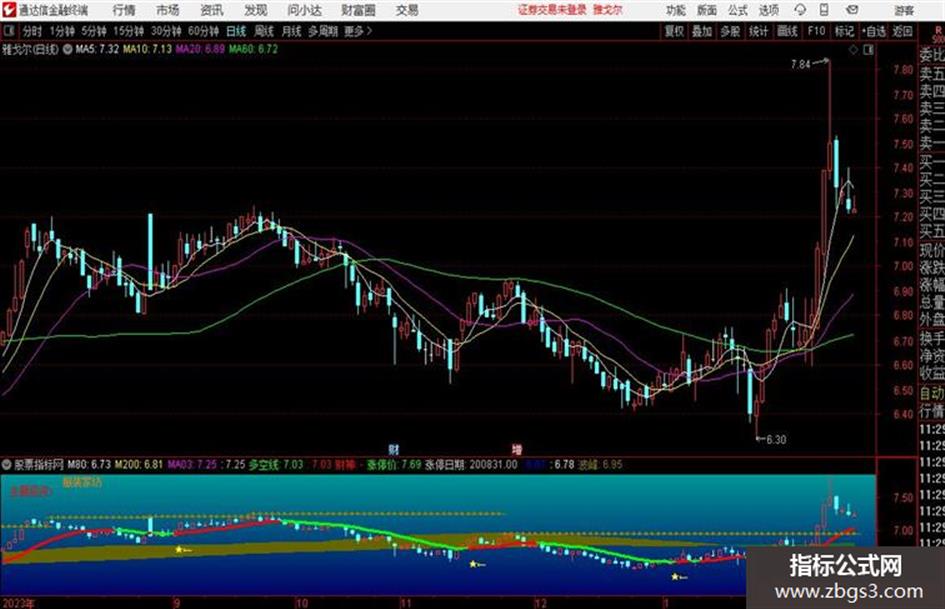Click the MA5: 7.32 indicator value
945x609 pixels.
(96, 49)
